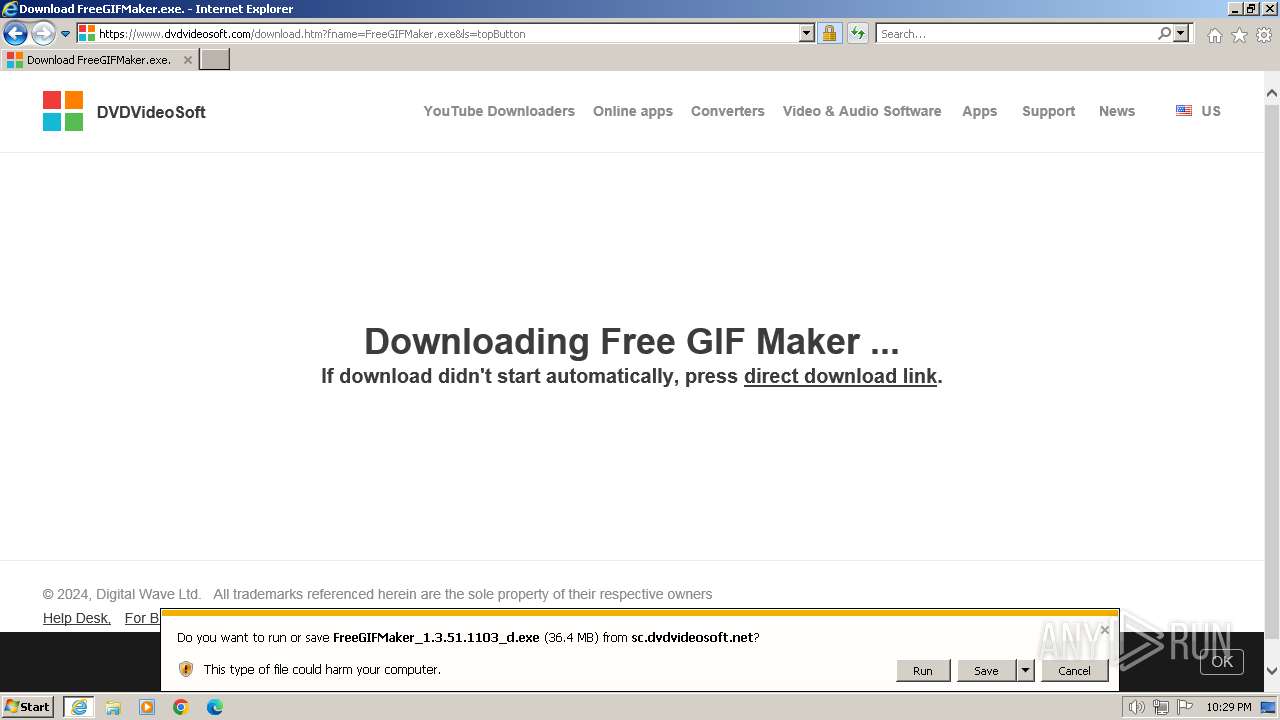Click the magnifier search icon
Viewport: 1280px width, 720px height.
[1164, 33]
